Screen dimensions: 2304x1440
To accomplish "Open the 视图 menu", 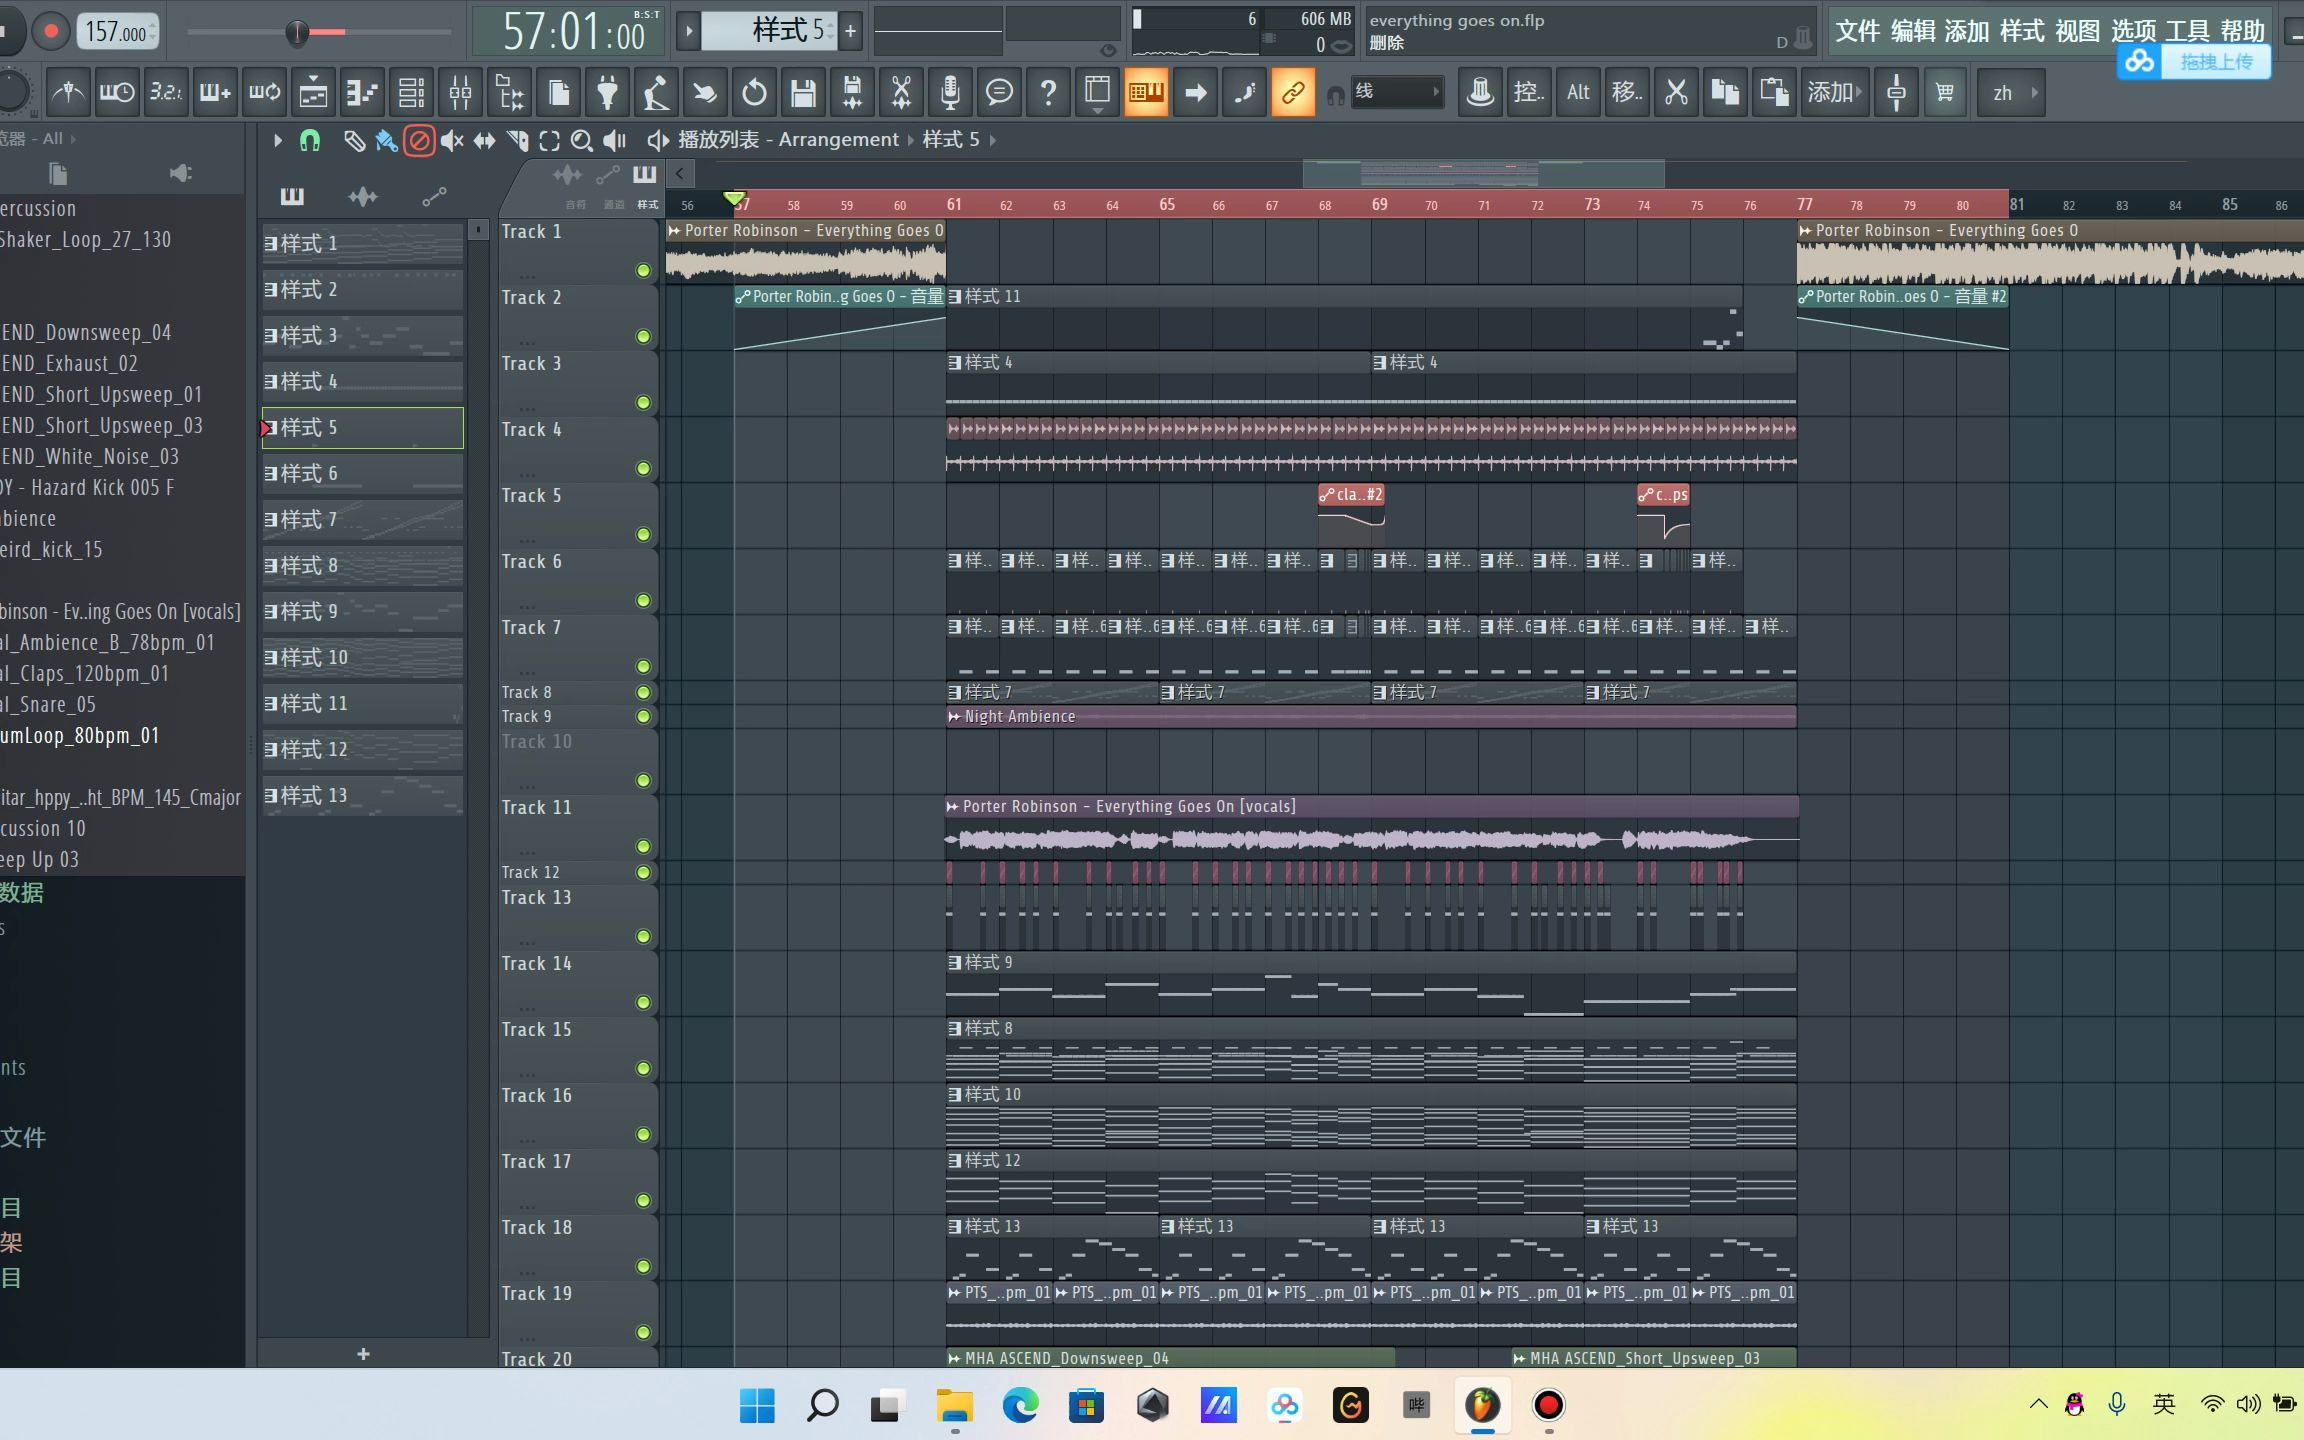I will [2076, 31].
